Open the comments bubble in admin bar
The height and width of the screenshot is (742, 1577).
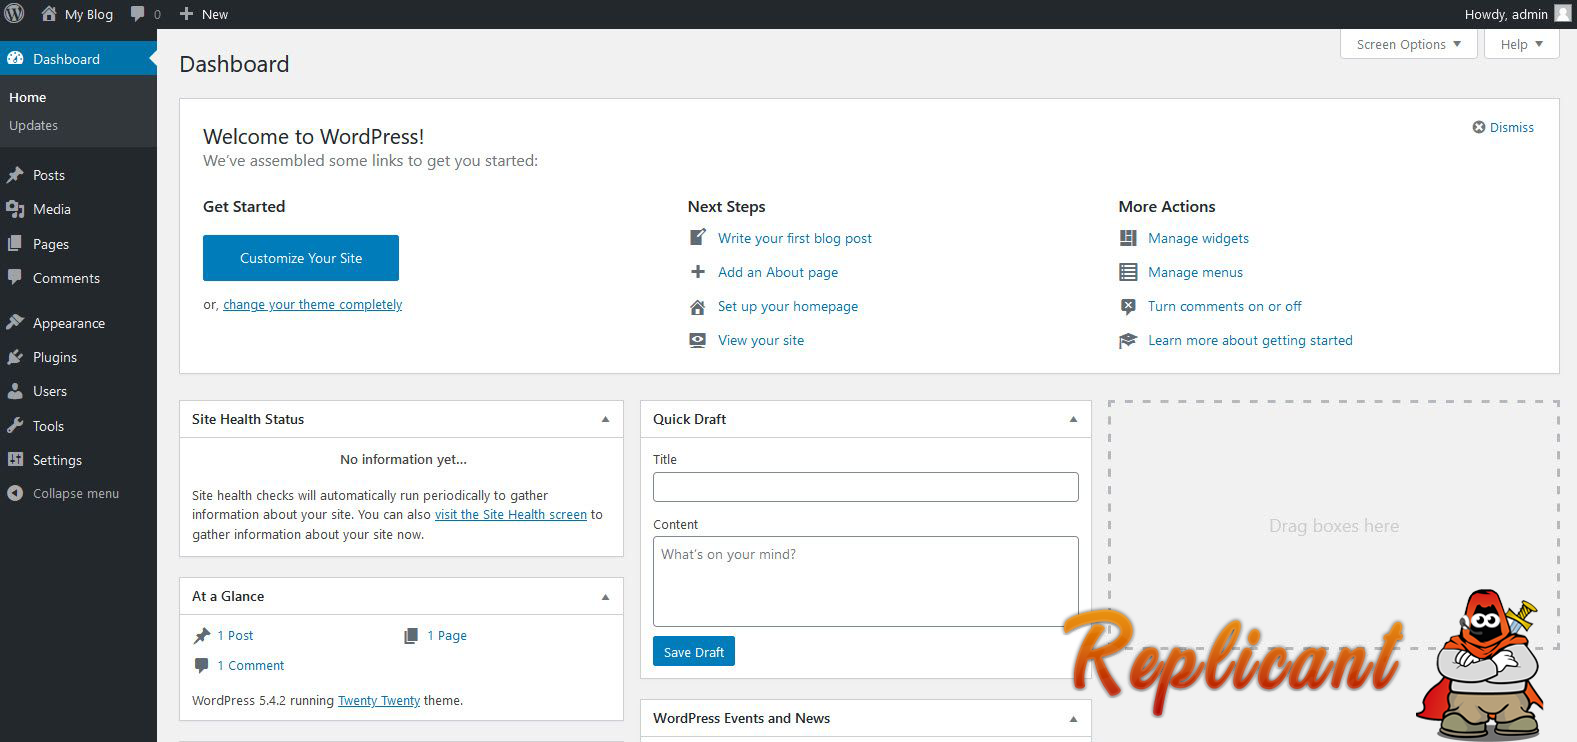tap(138, 14)
